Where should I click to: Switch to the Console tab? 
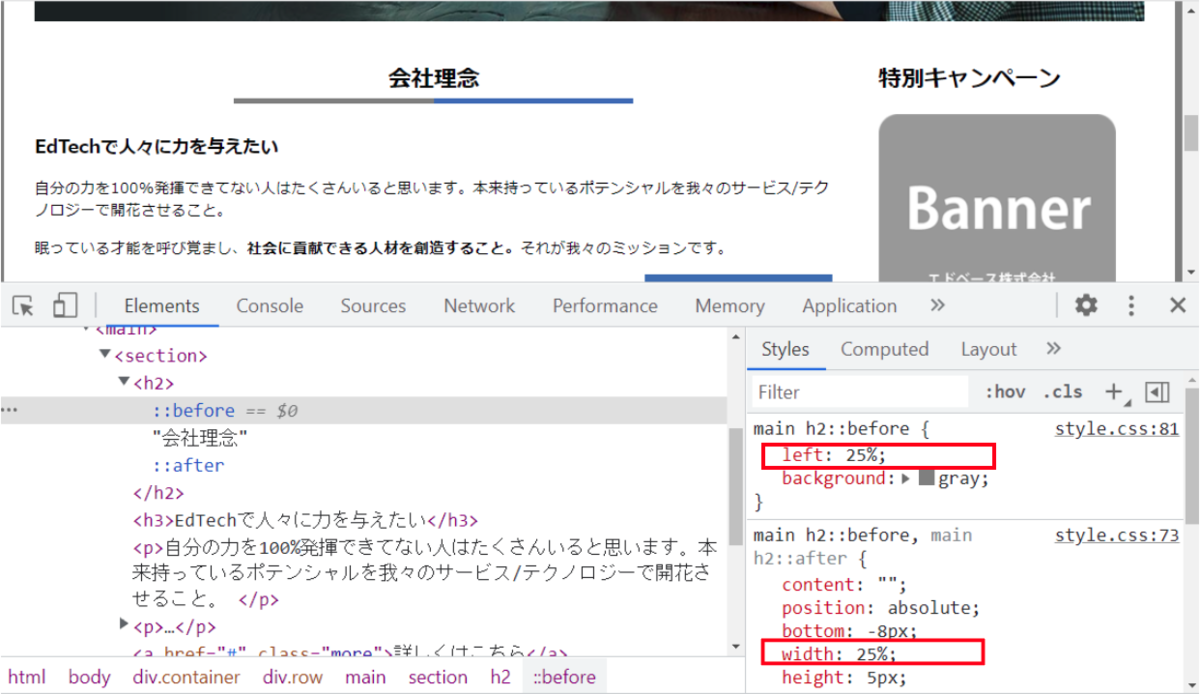click(x=270, y=306)
